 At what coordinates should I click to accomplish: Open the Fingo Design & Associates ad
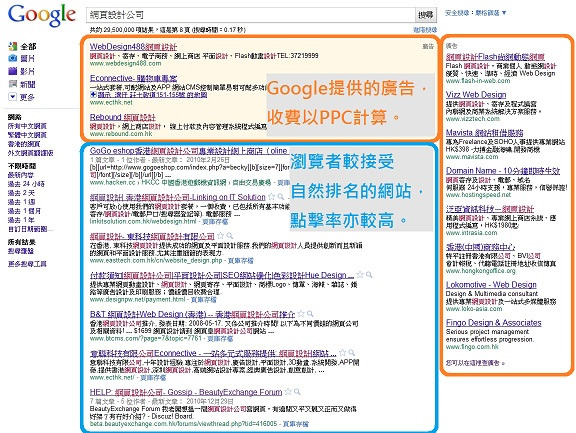493,323
